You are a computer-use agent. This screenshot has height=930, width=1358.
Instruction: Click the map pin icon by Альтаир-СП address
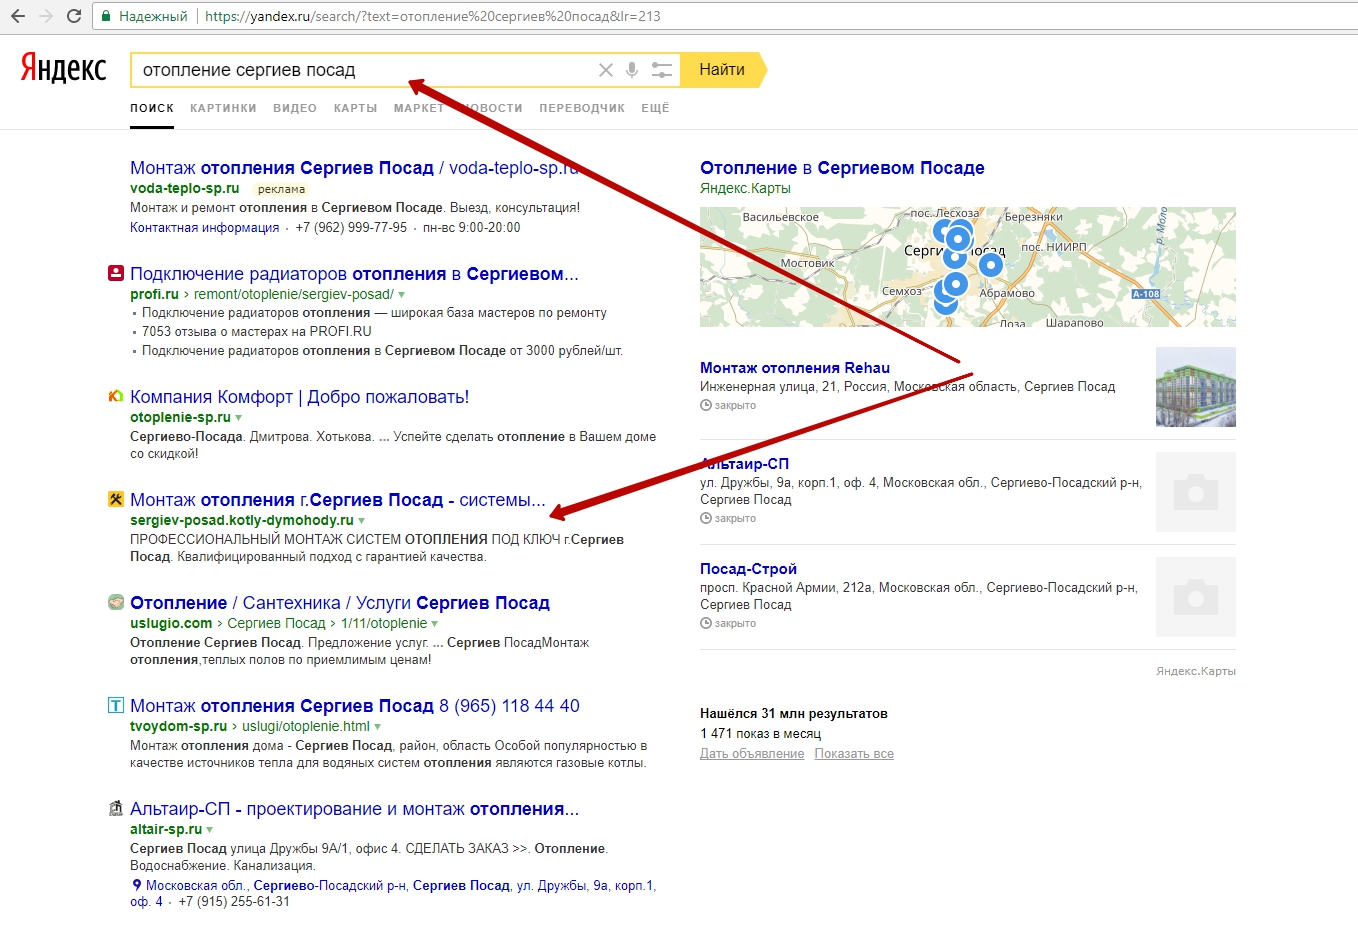pyautogui.click(x=137, y=885)
